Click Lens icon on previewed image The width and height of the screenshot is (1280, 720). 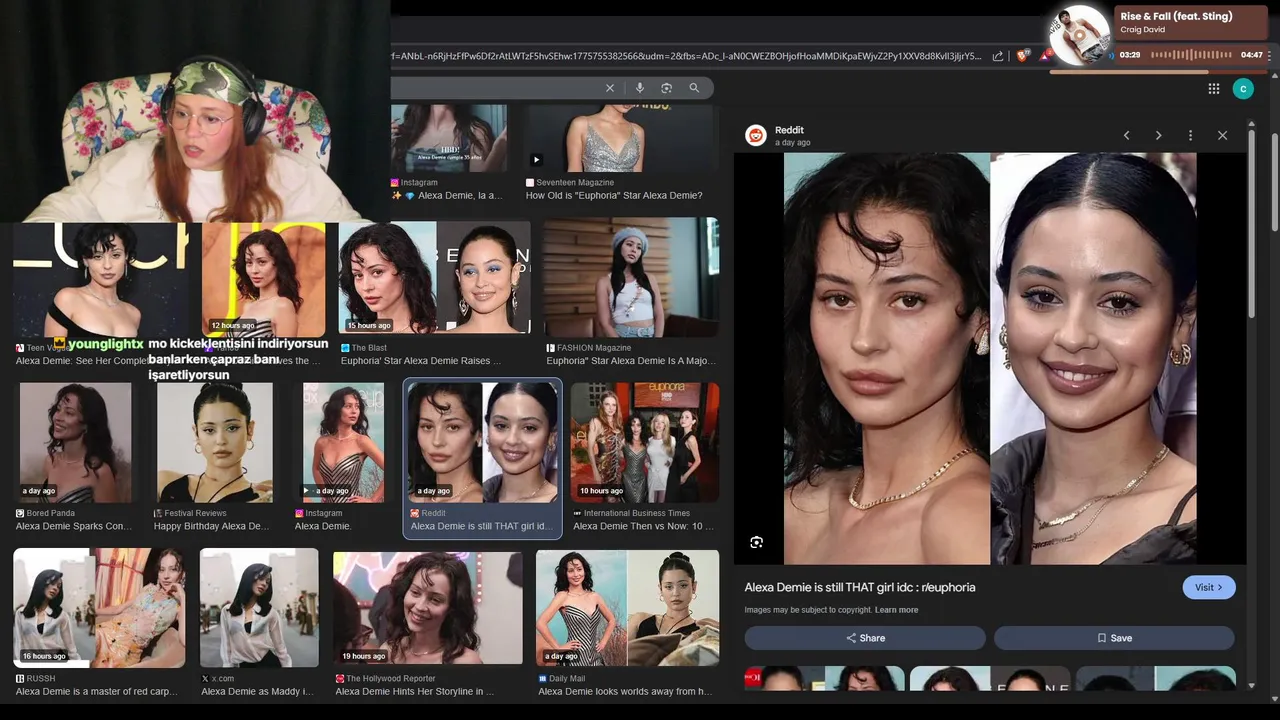coord(757,542)
